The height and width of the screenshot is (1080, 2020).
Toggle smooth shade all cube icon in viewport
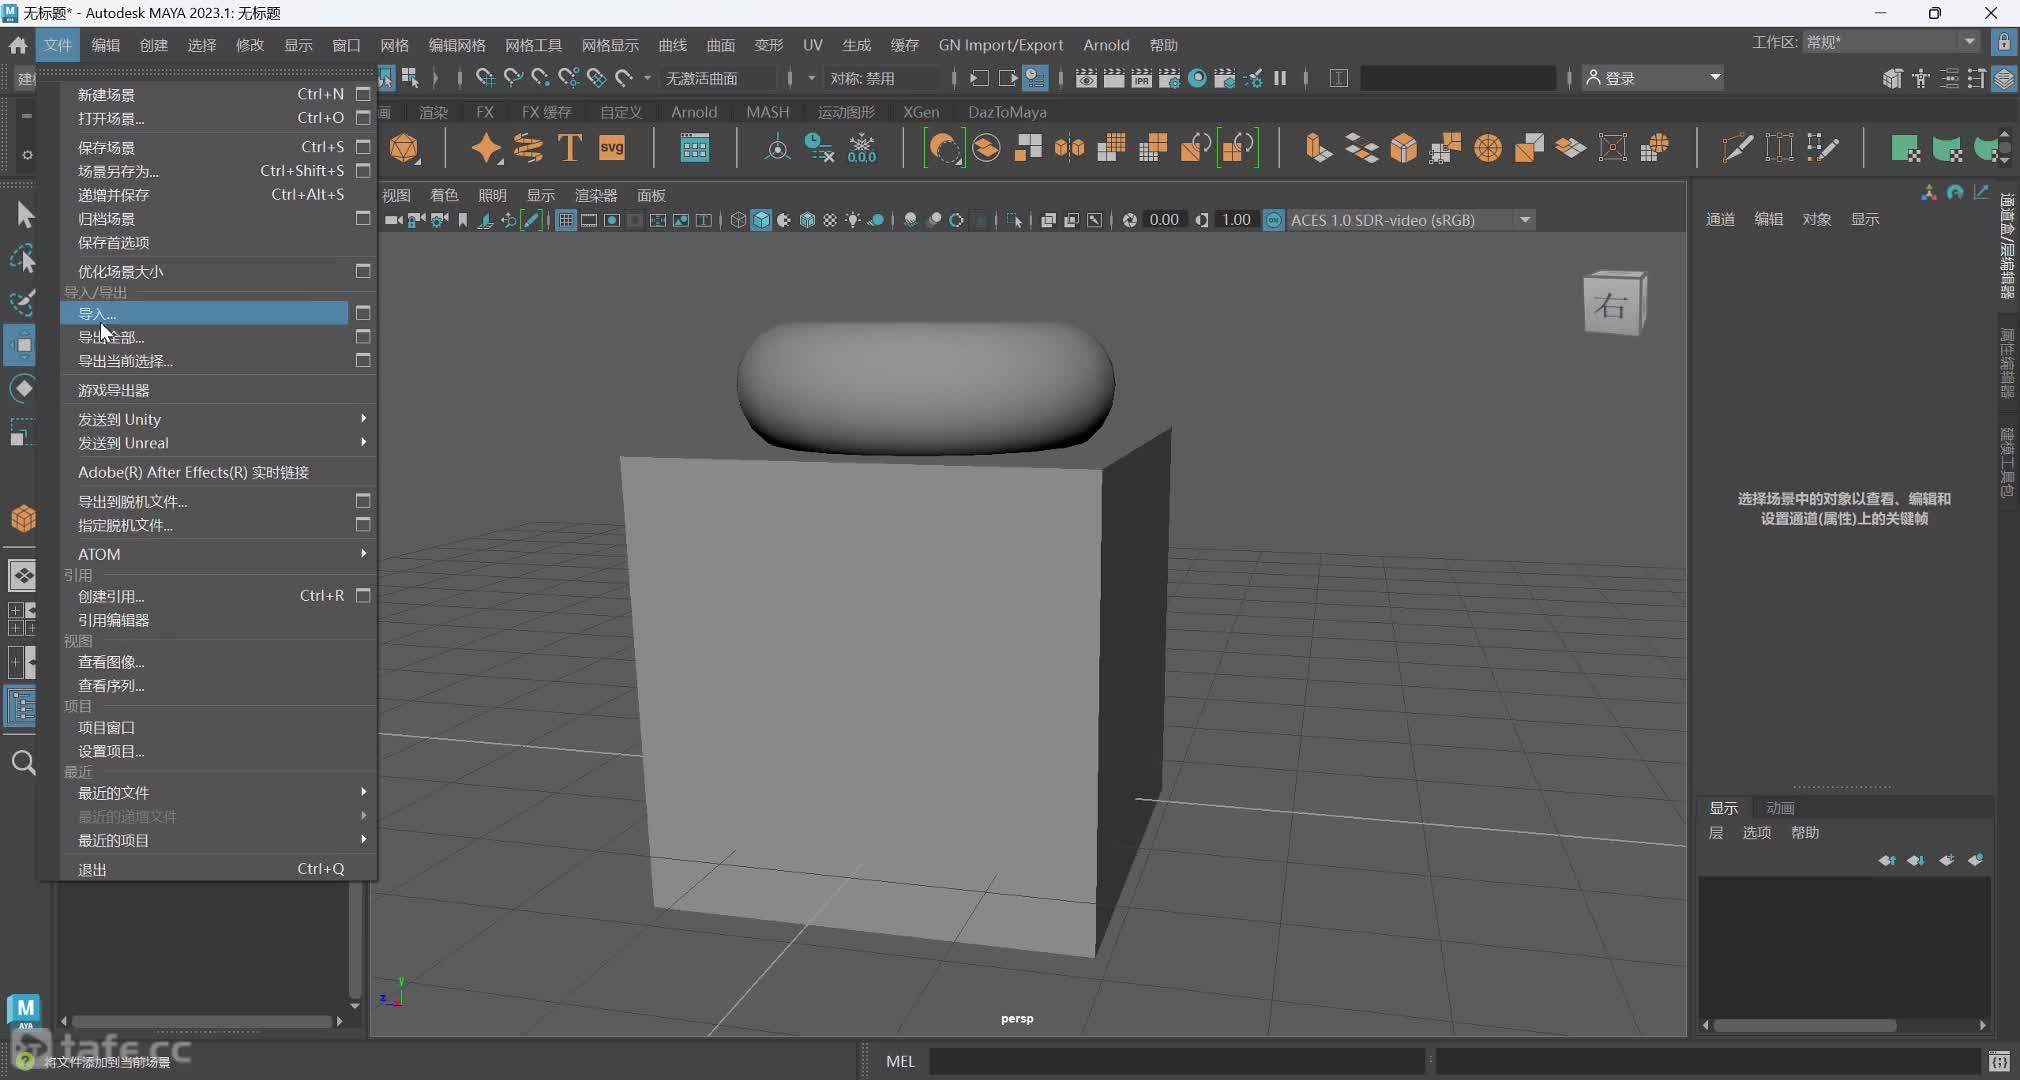coord(761,220)
